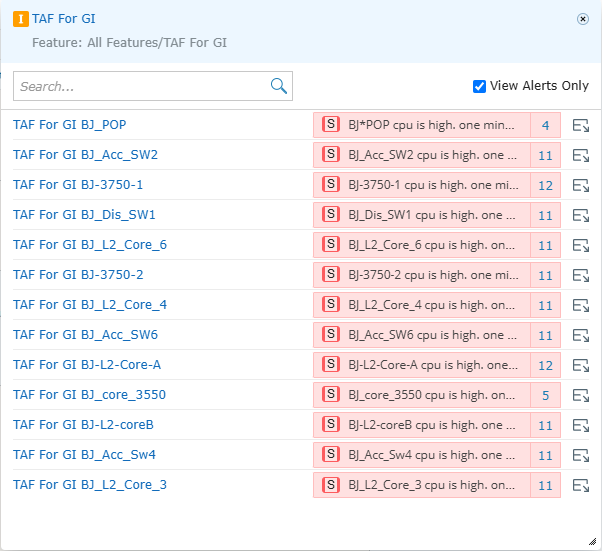Viewport: 602px width, 551px height.
Task: Open link TAF For GI BJ-3750-2
Action: pos(78,275)
